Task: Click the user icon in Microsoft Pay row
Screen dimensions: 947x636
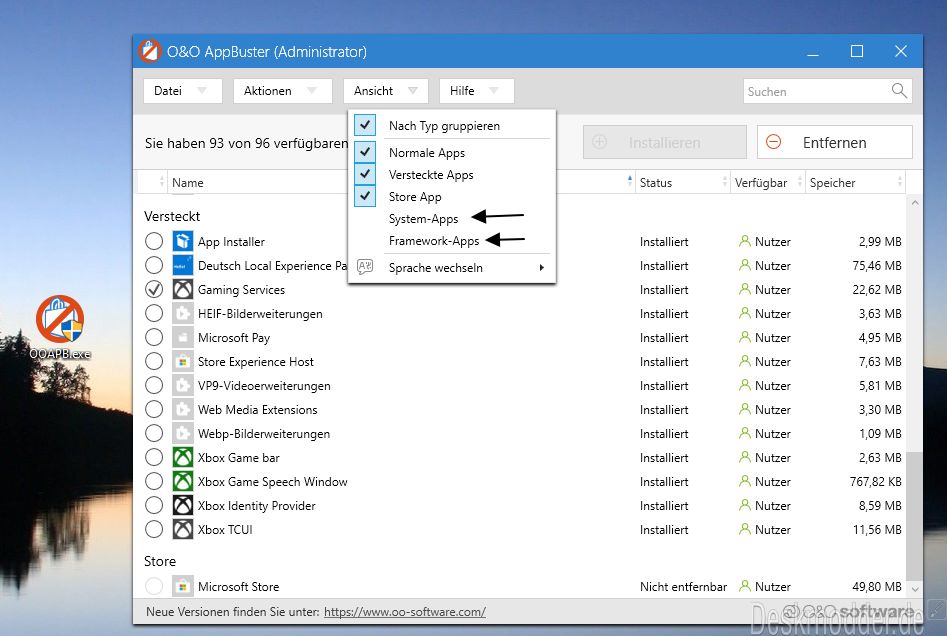Action: coord(745,337)
